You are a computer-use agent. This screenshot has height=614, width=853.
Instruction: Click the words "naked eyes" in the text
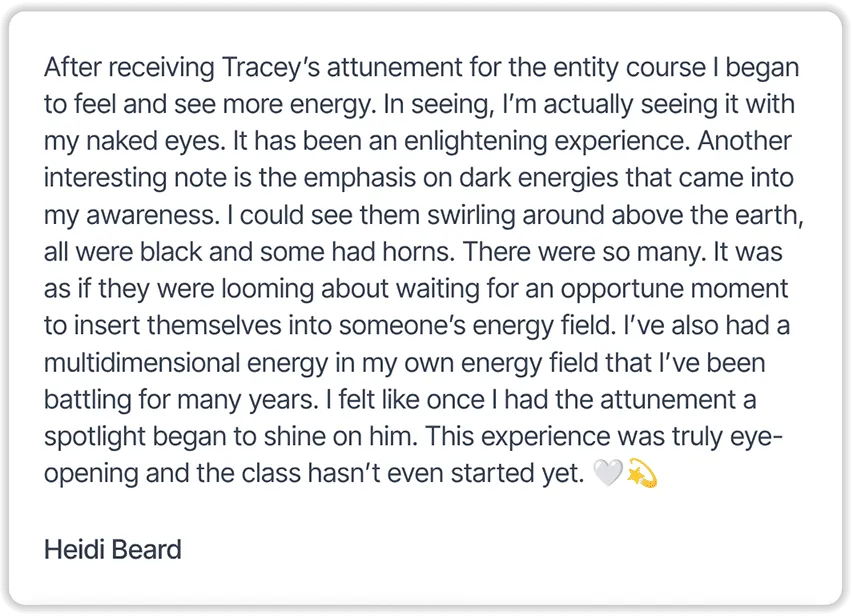click(154, 141)
